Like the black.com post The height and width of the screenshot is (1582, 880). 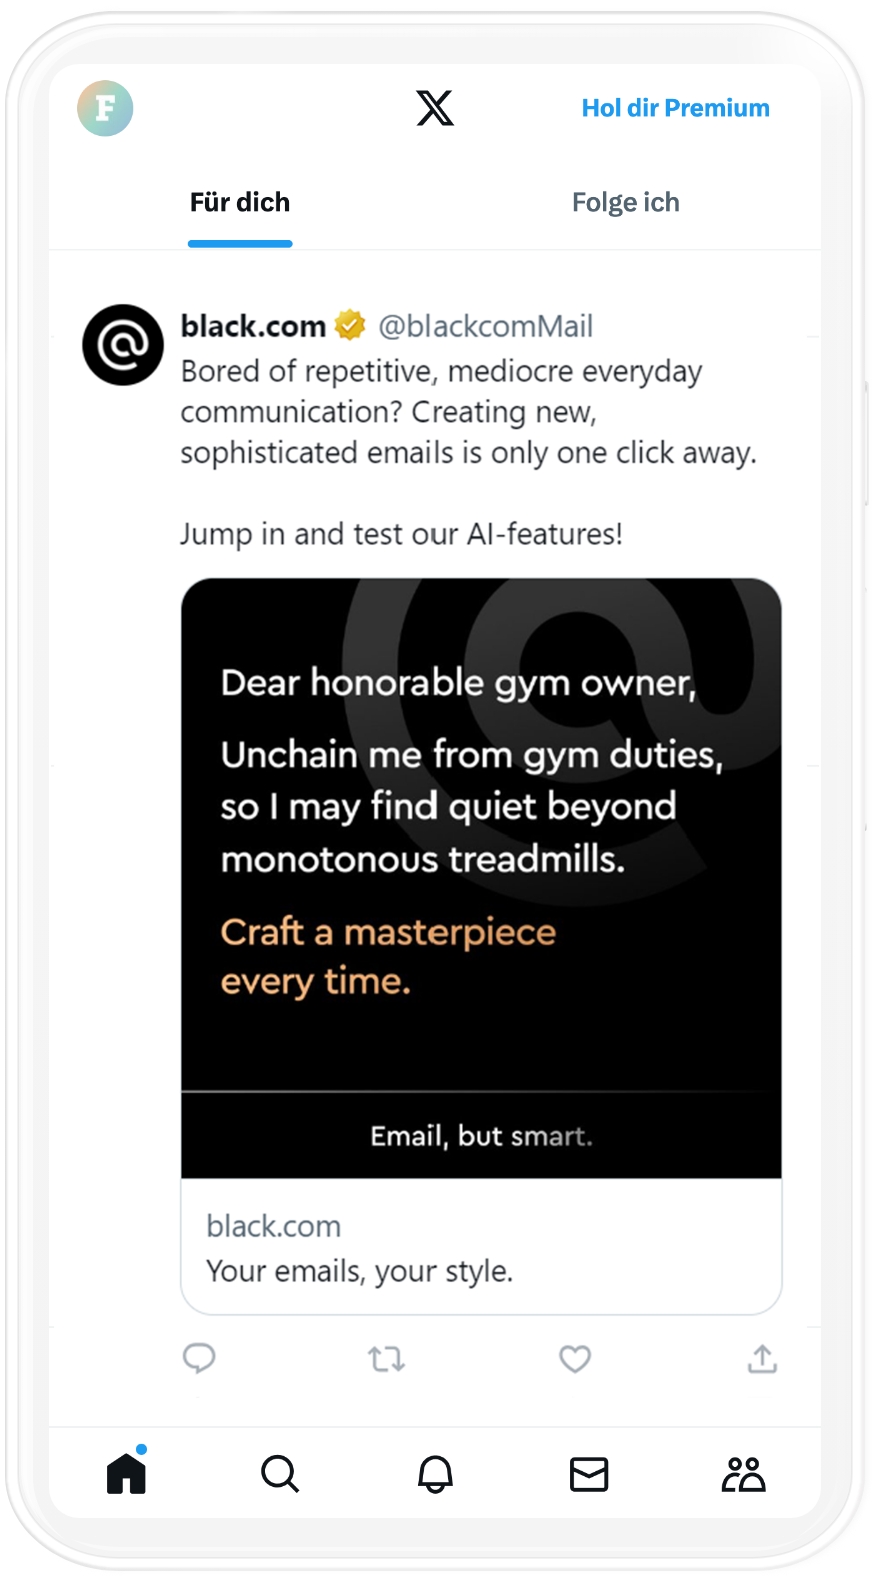(x=575, y=1359)
